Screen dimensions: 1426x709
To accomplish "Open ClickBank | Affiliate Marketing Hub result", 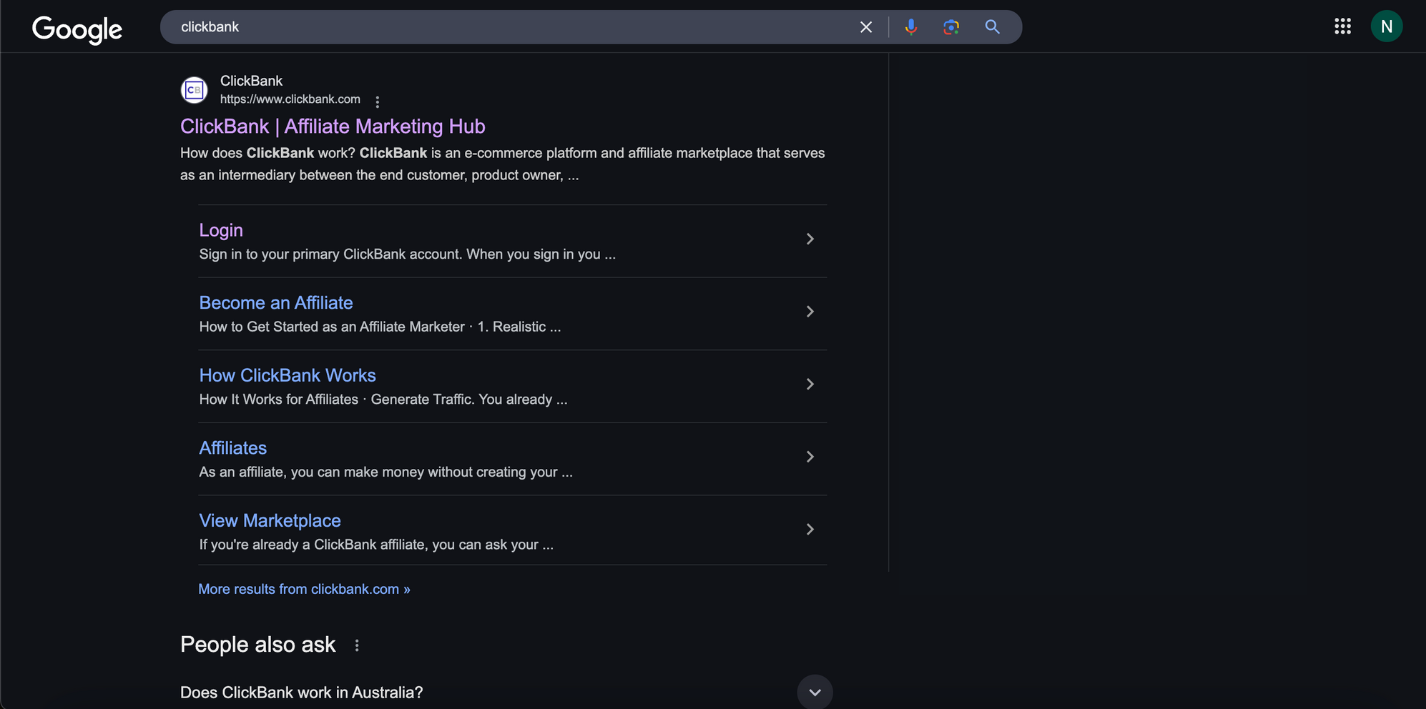I will (333, 126).
